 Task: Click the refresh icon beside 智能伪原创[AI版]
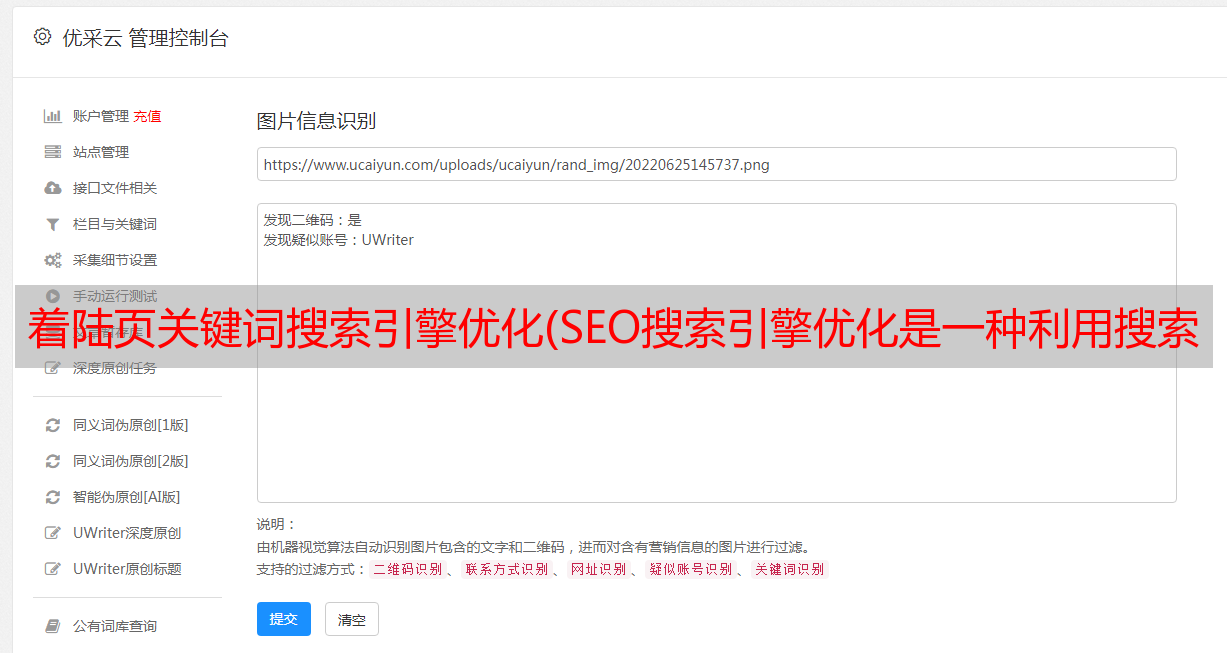pyautogui.click(x=53, y=497)
